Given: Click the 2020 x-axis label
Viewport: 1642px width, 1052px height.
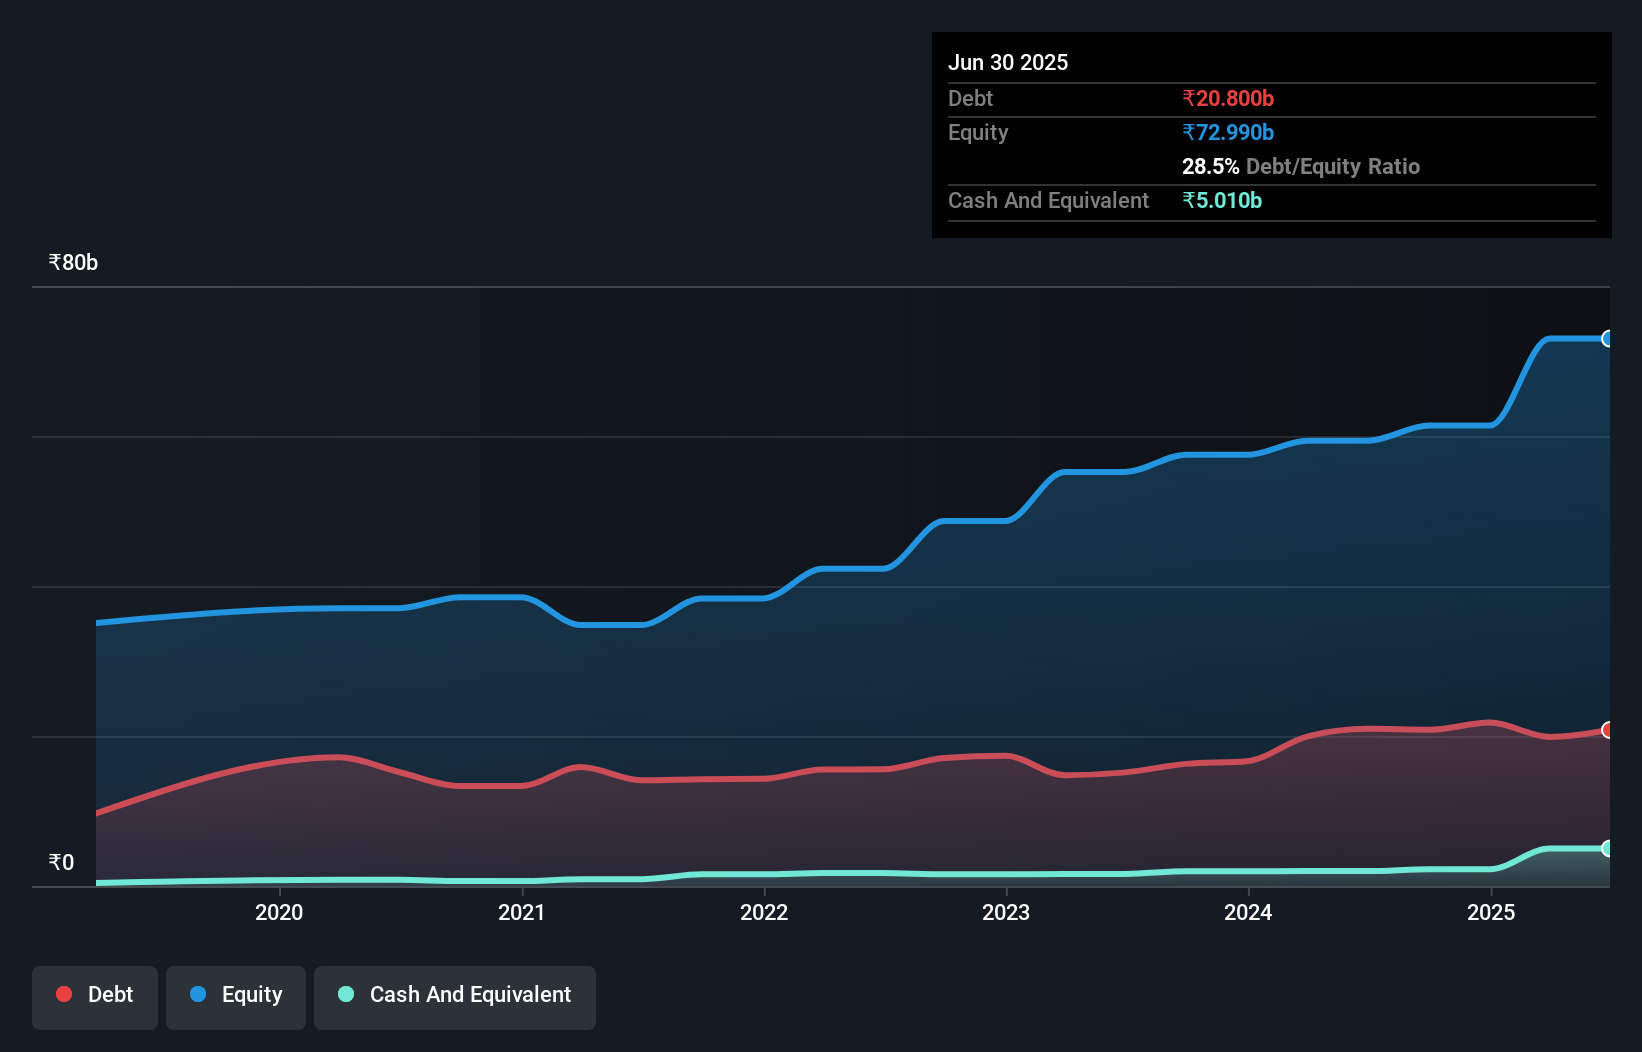Looking at the screenshot, I should tap(279, 912).
